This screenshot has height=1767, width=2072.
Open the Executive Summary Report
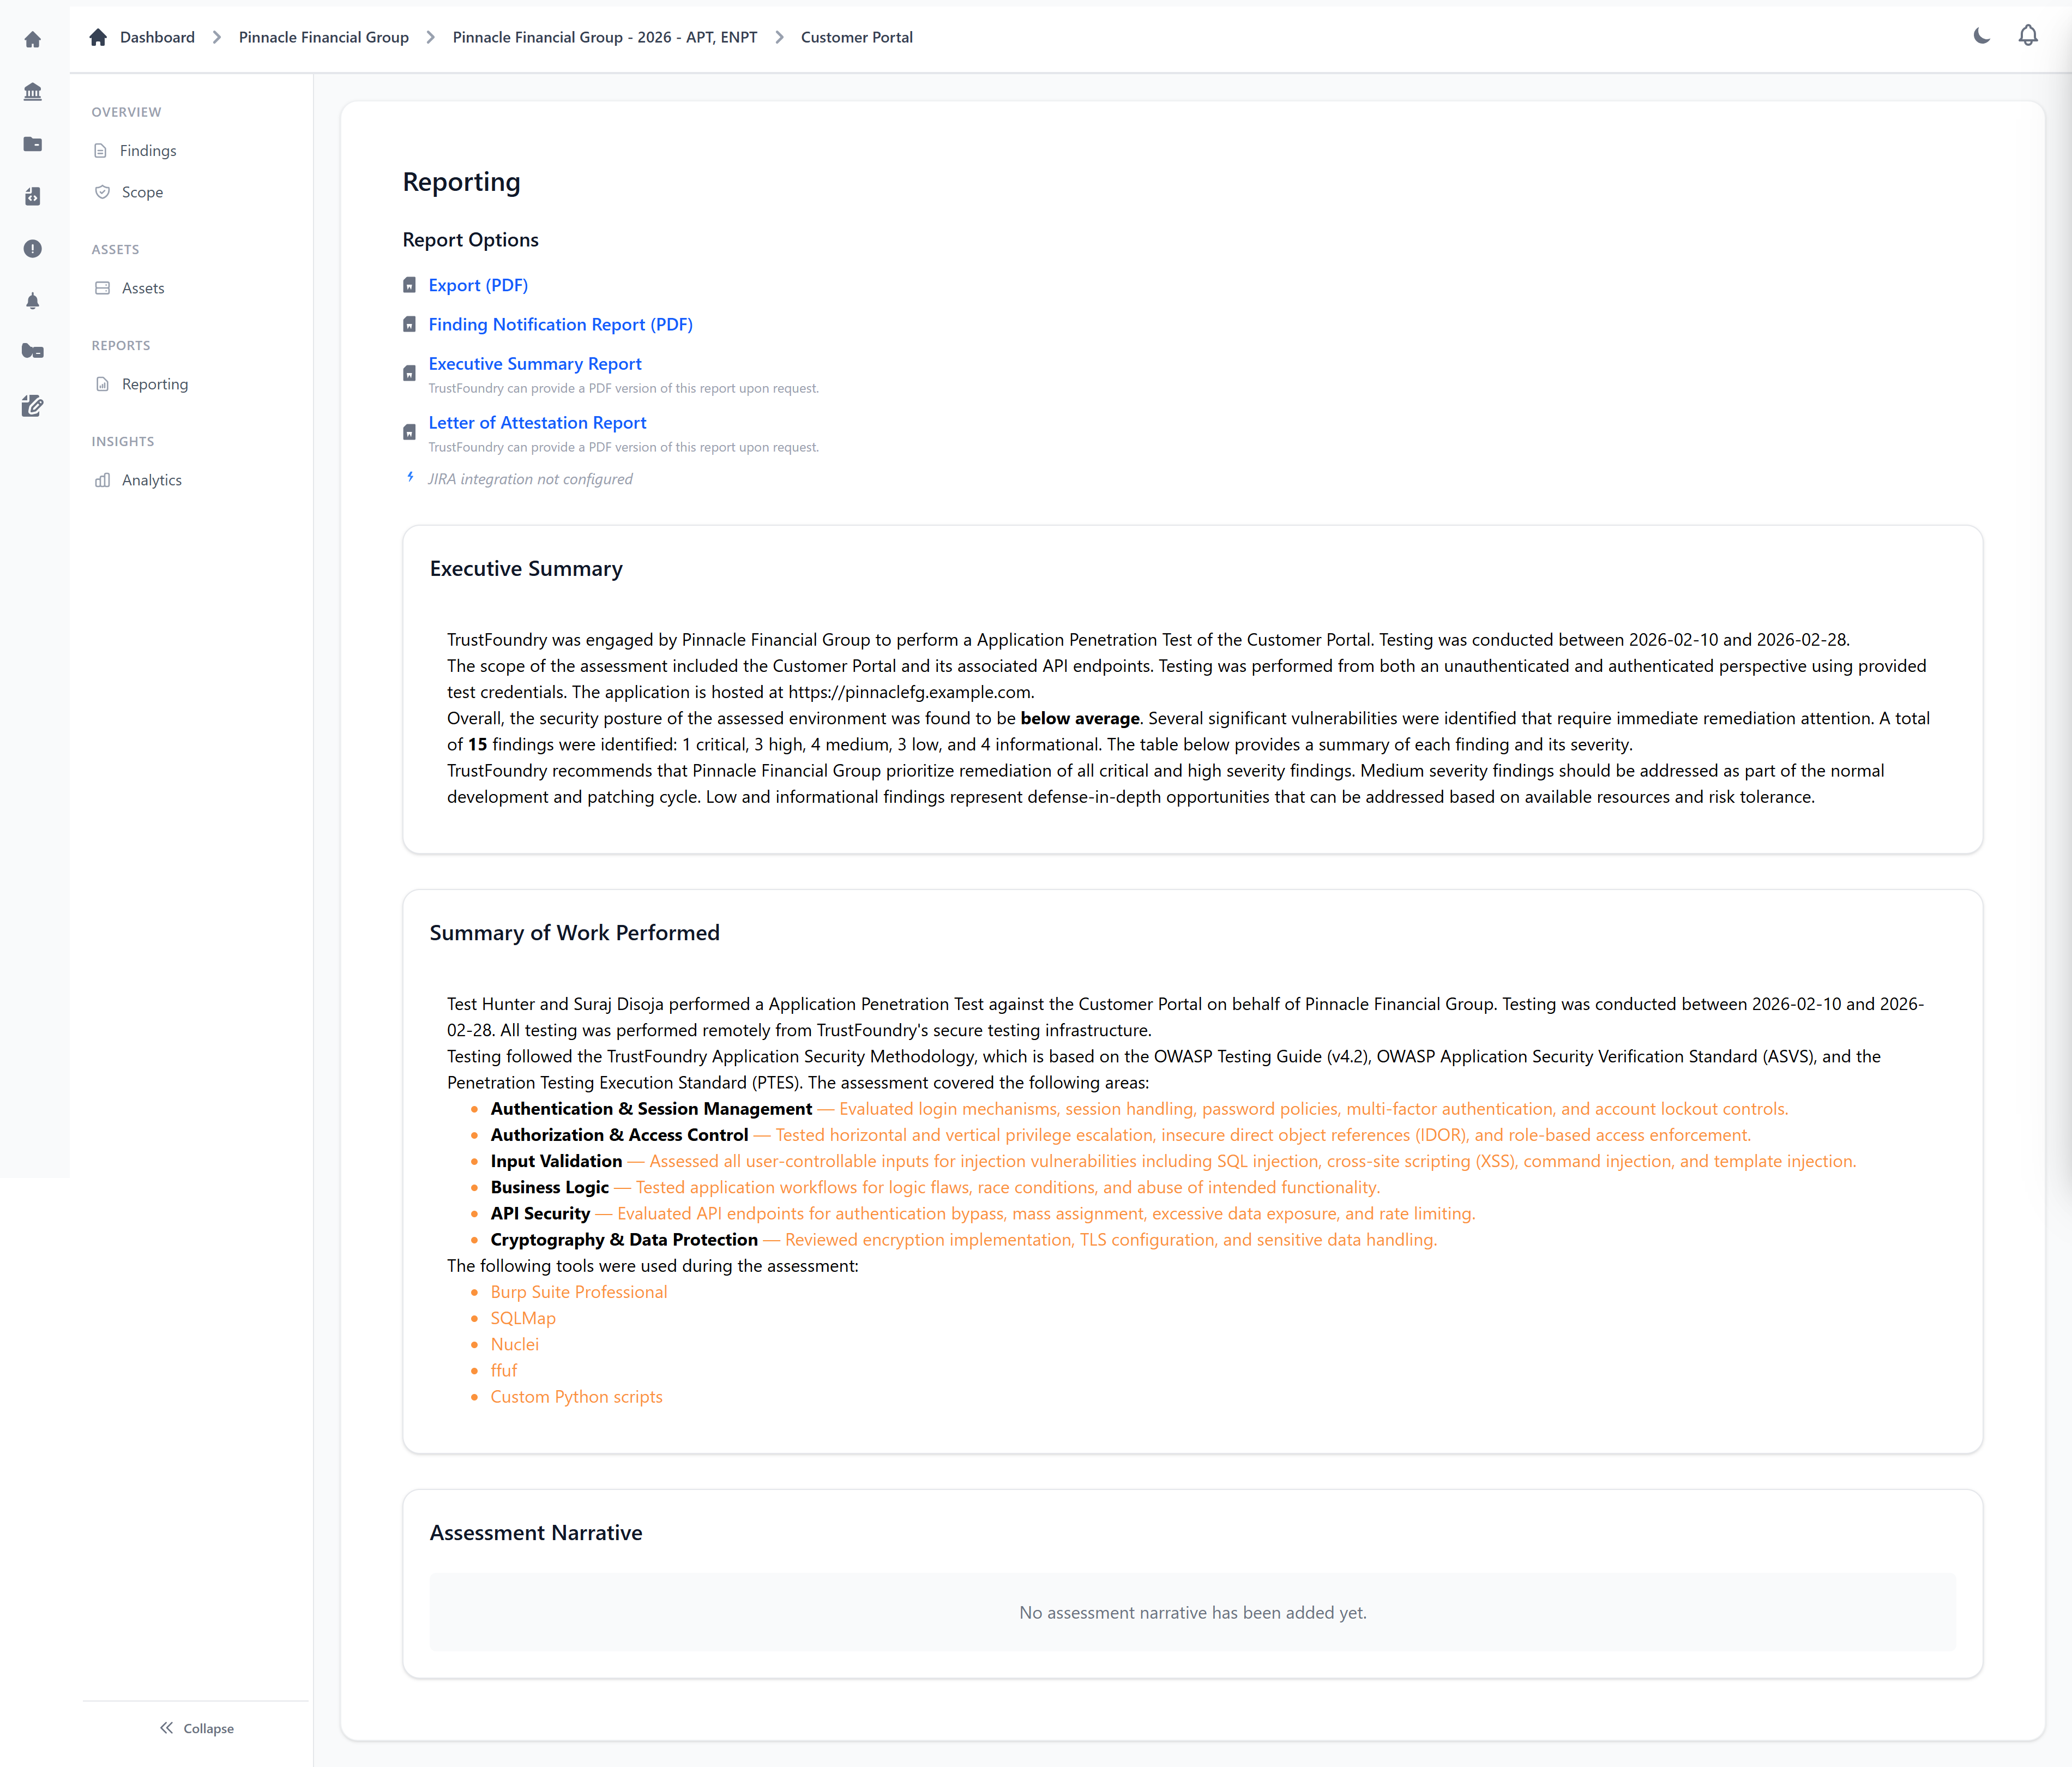pyautogui.click(x=534, y=363)
